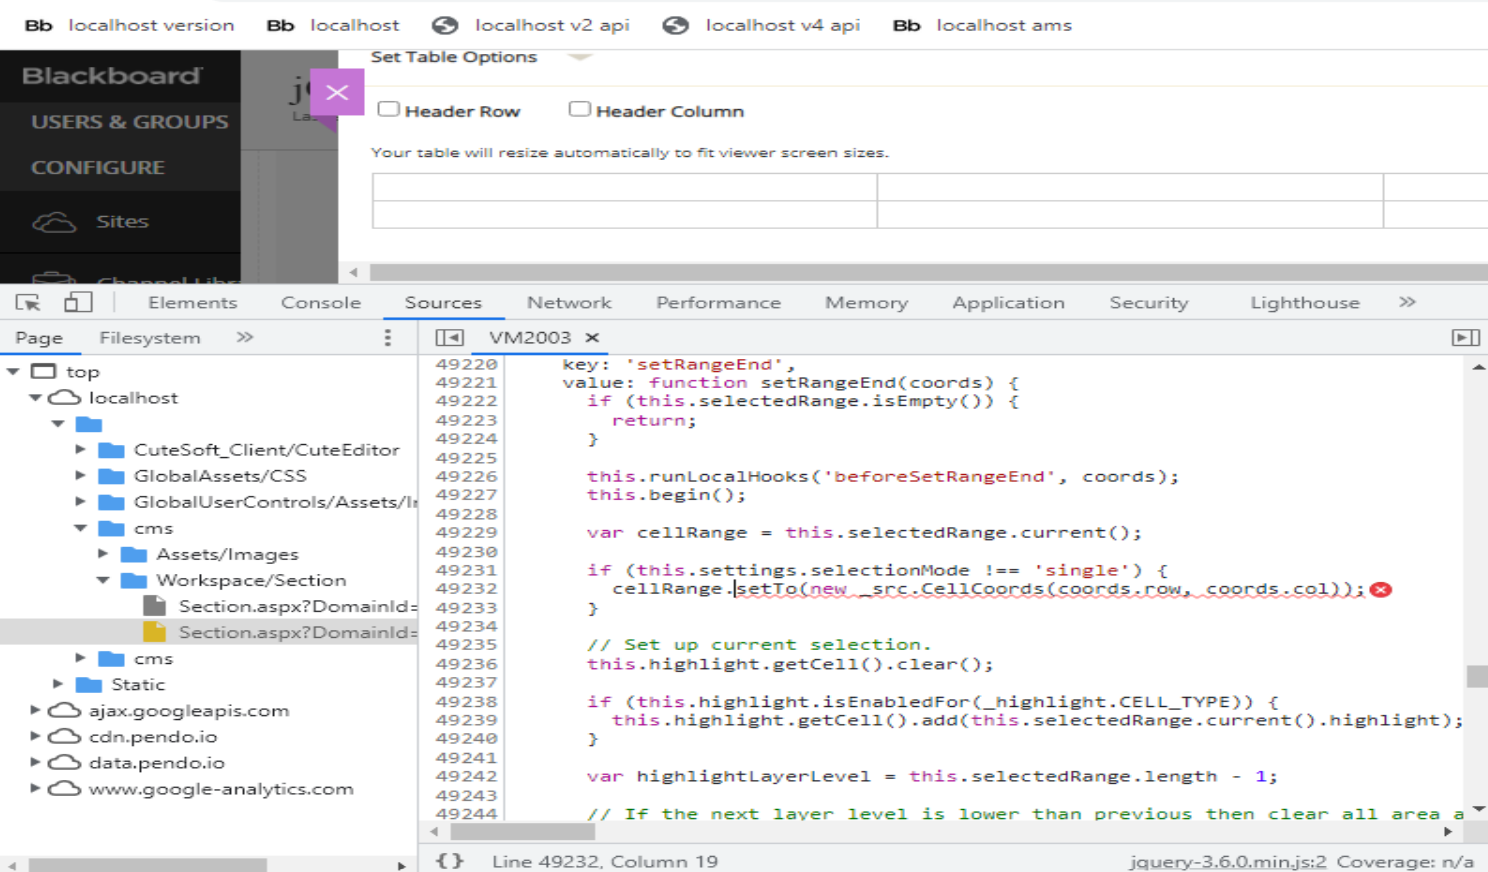Image resolution: width=1488 pixels, height=872 pixels.
Task: Open the jquery-3.6.0.min.js:2 link
Action: [1228, 861]
